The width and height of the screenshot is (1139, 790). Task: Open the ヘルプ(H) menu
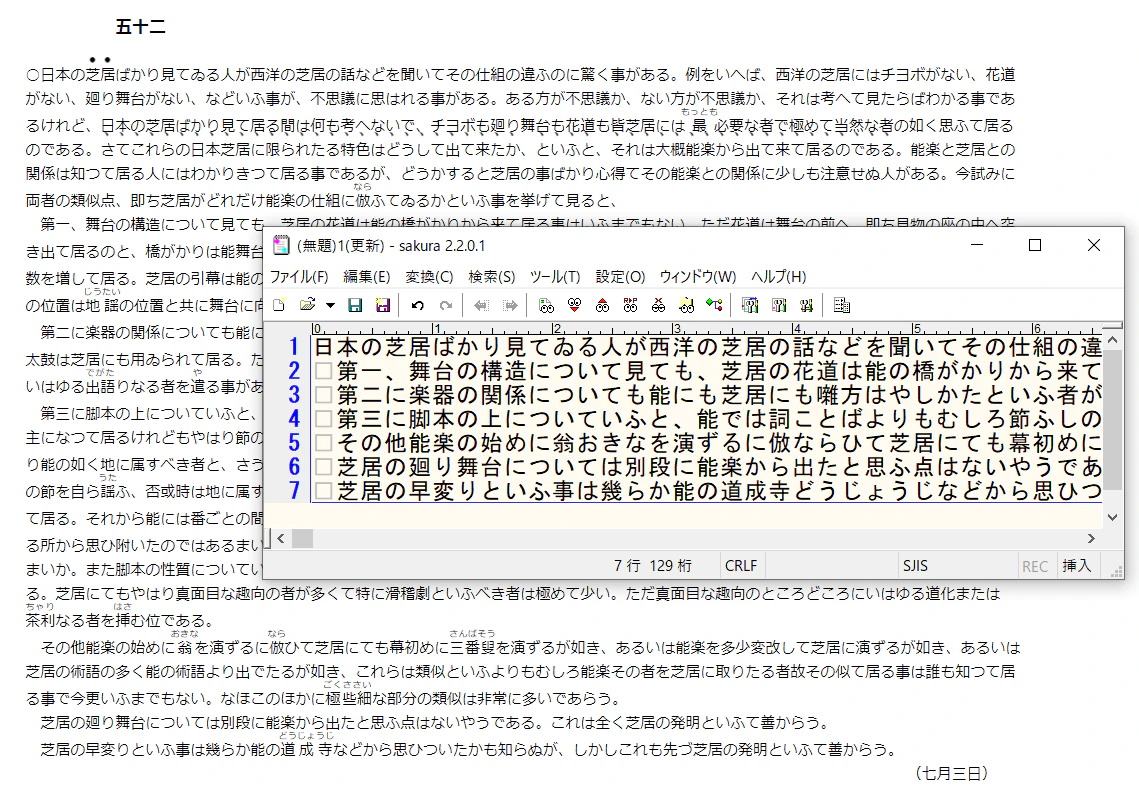coord(779,277)
